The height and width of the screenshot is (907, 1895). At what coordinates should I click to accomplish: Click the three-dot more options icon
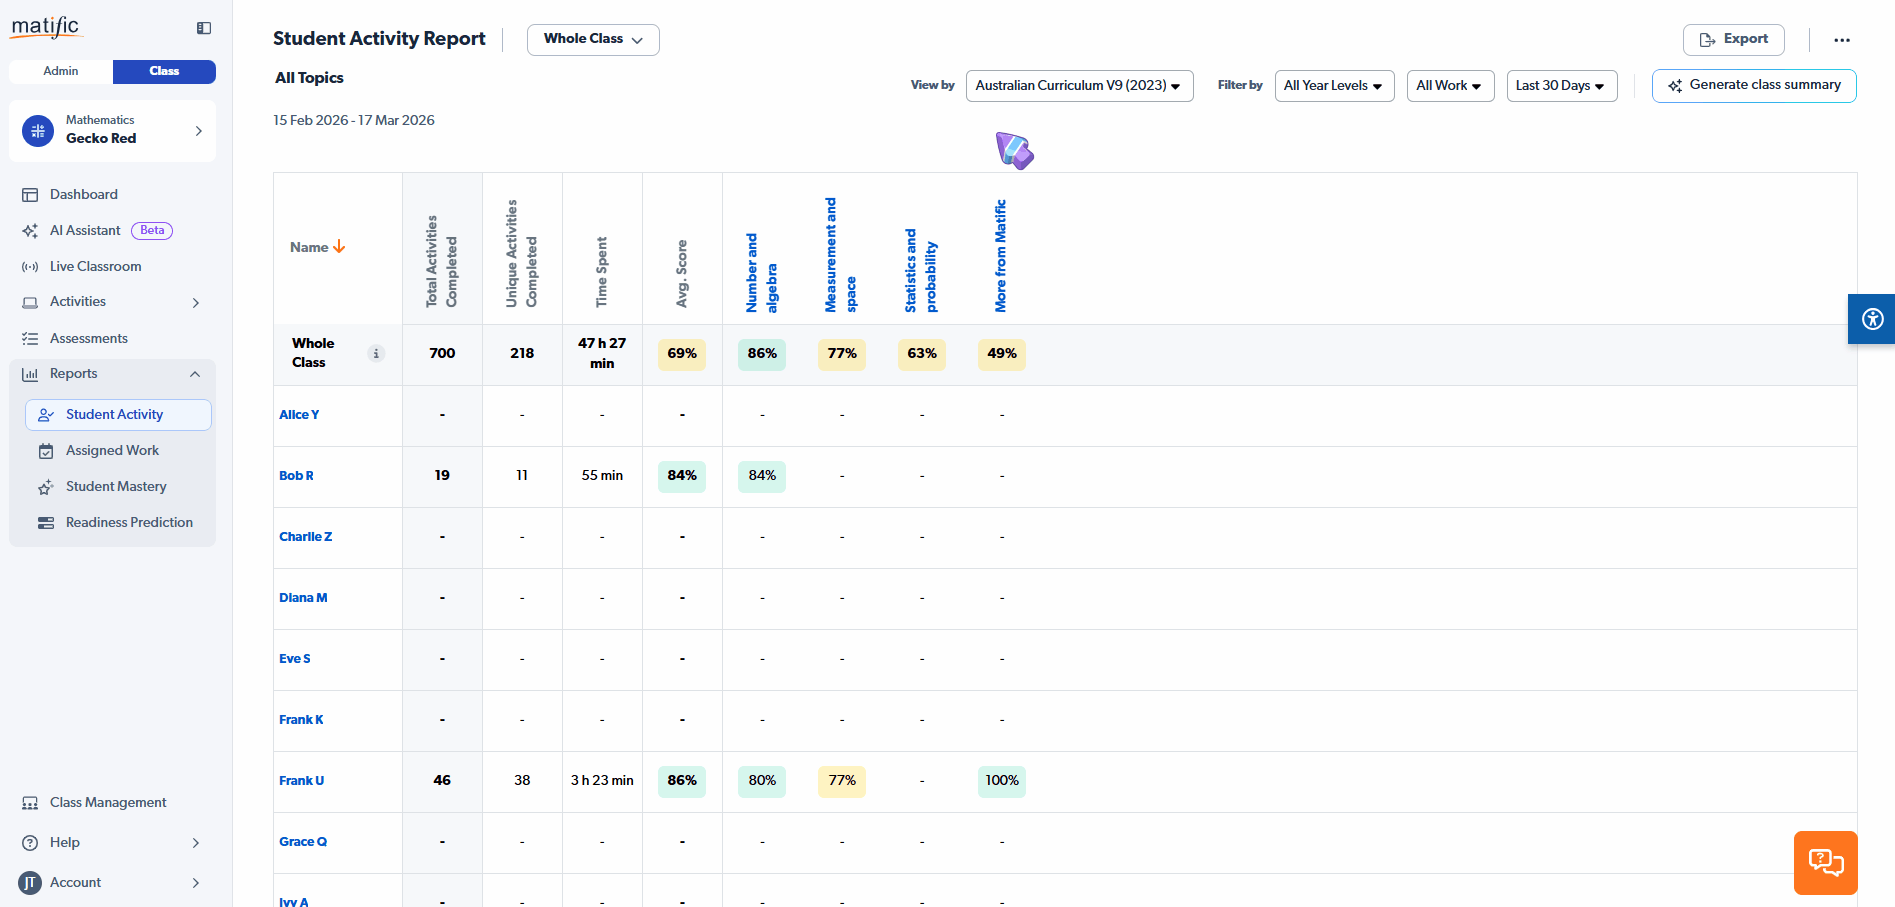[x=1841, y=40]
